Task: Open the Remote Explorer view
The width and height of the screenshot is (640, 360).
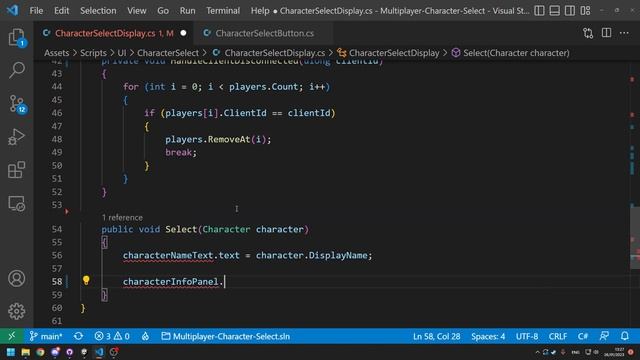Action: tap(17, 203)
